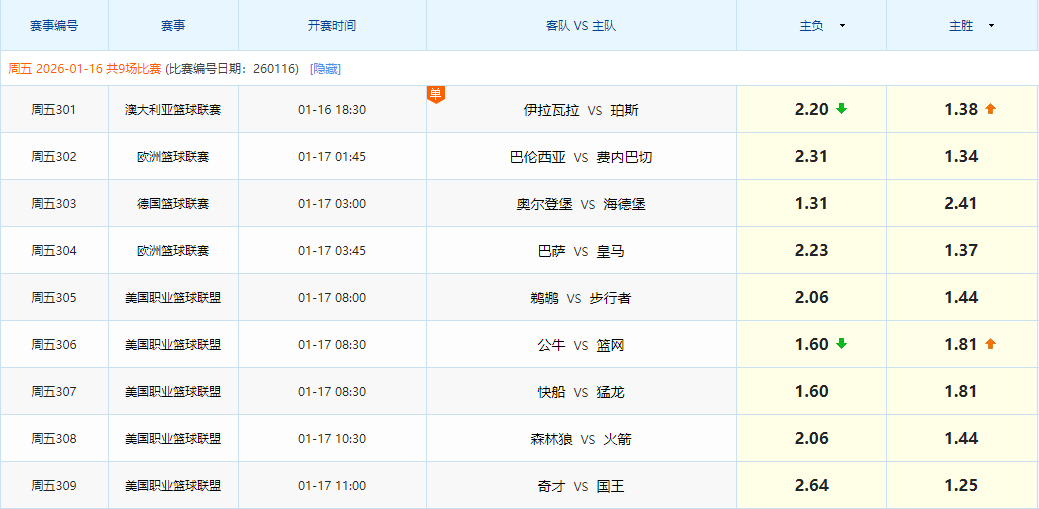This screenshot has height=509, width=1039.
Task: Select 主负 odds 1.60 for 快船 VS 猛龙
Action: coord(812,392)
